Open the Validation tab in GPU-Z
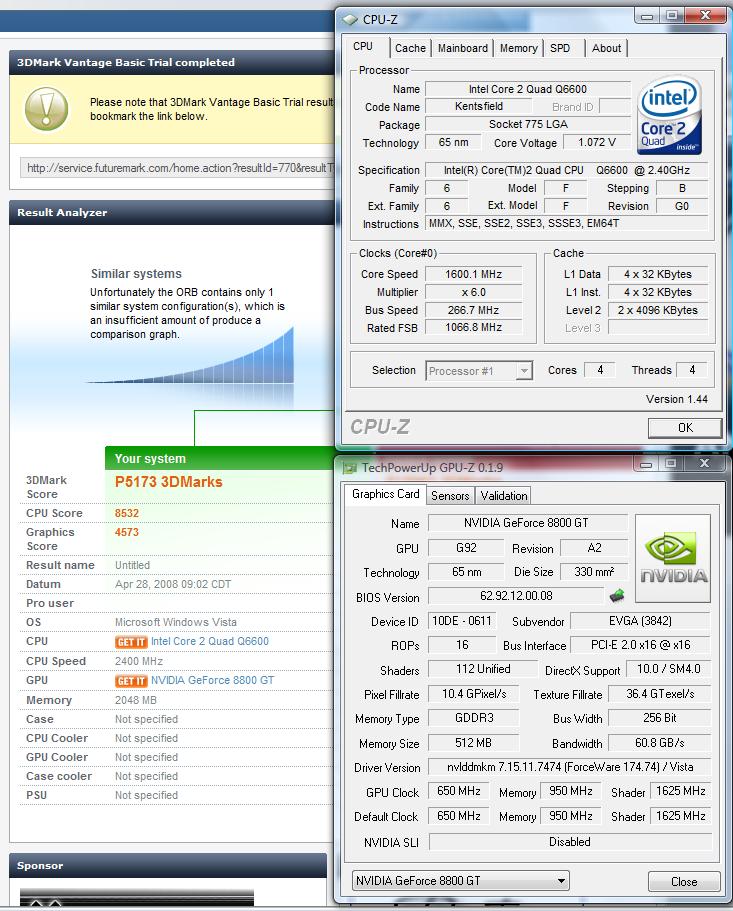 pos(504,496)
